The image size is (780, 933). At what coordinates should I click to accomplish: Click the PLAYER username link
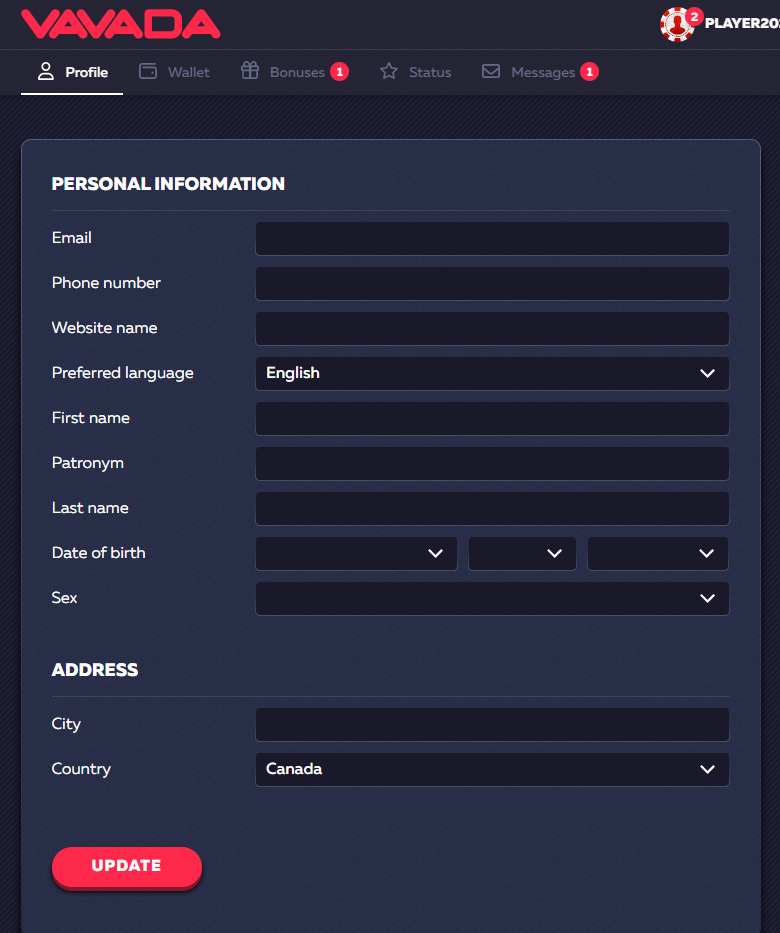[x=742, y=23]
